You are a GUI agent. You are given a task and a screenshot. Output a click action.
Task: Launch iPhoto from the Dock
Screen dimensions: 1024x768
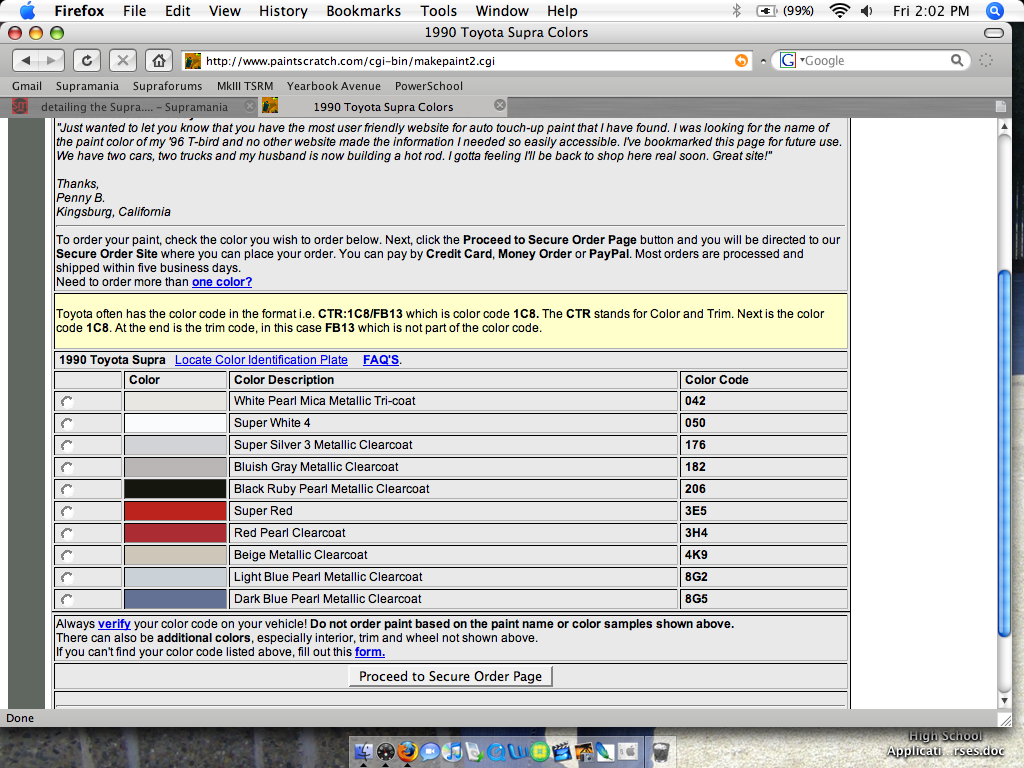click(584, 752)
